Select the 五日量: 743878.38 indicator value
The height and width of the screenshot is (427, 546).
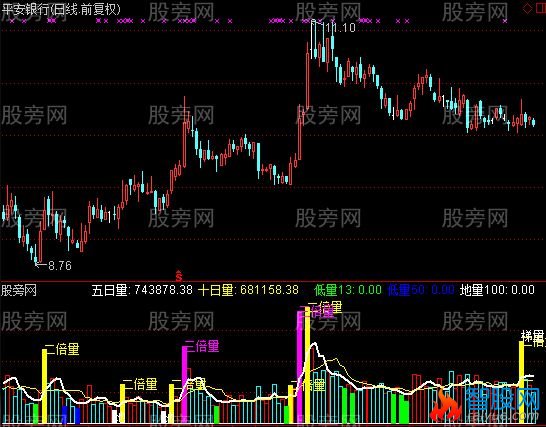pos(142,290)
